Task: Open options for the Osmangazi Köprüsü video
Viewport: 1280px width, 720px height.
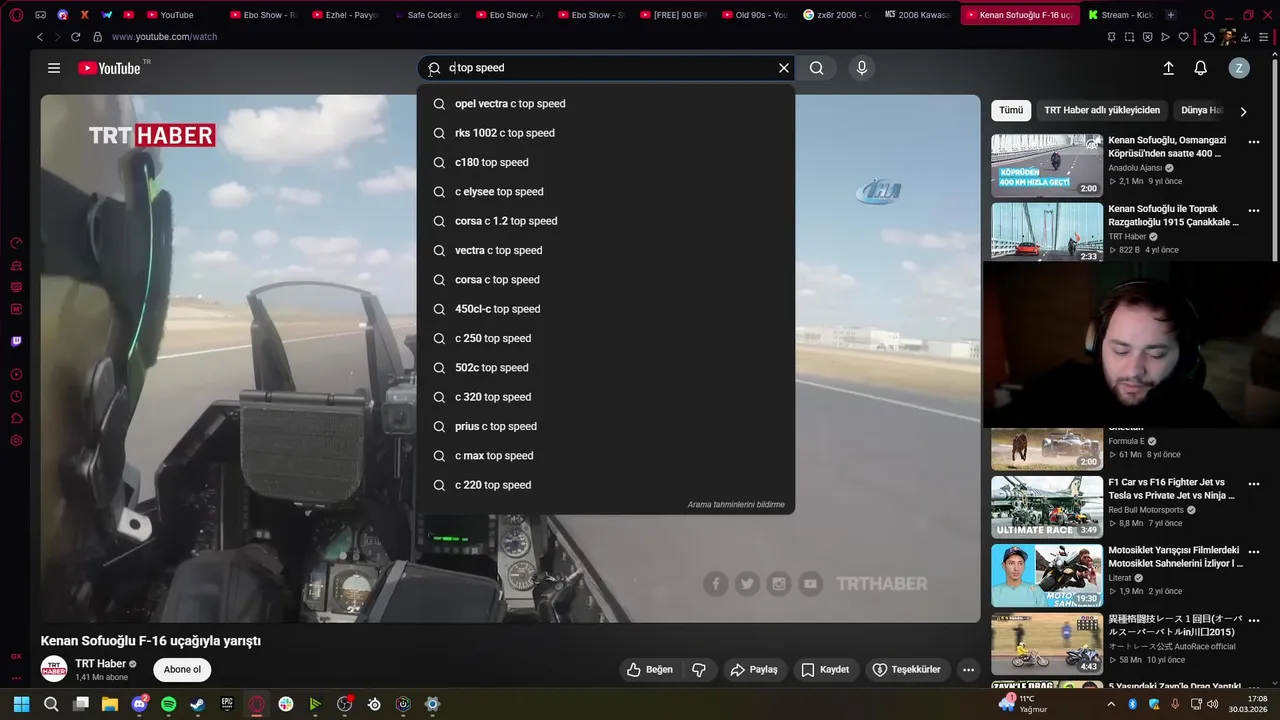Action: point(1254,142)
